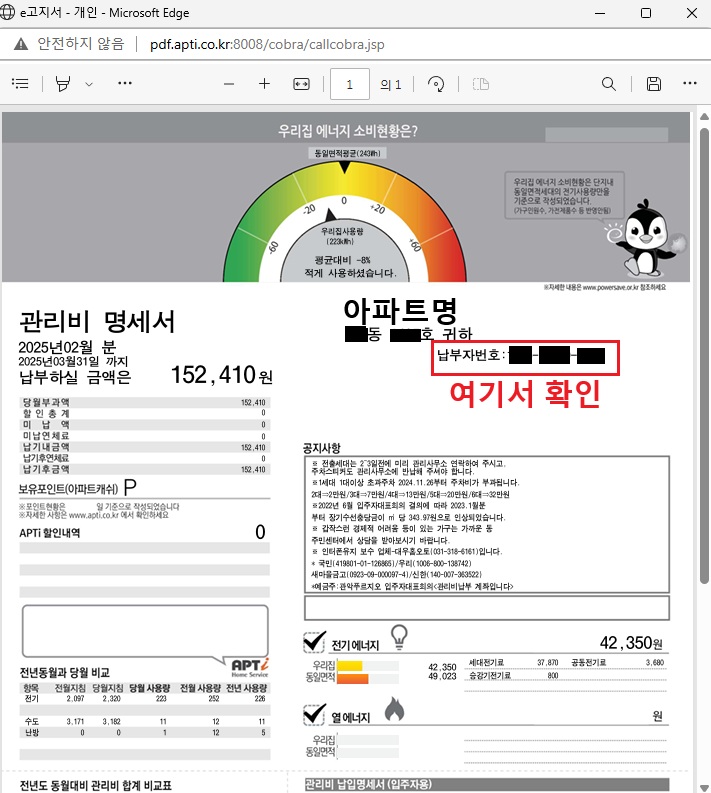Viewport: 711px width, 793px height.
Task: Click the electricity total '42,350원'
Action: coord(631,643)
